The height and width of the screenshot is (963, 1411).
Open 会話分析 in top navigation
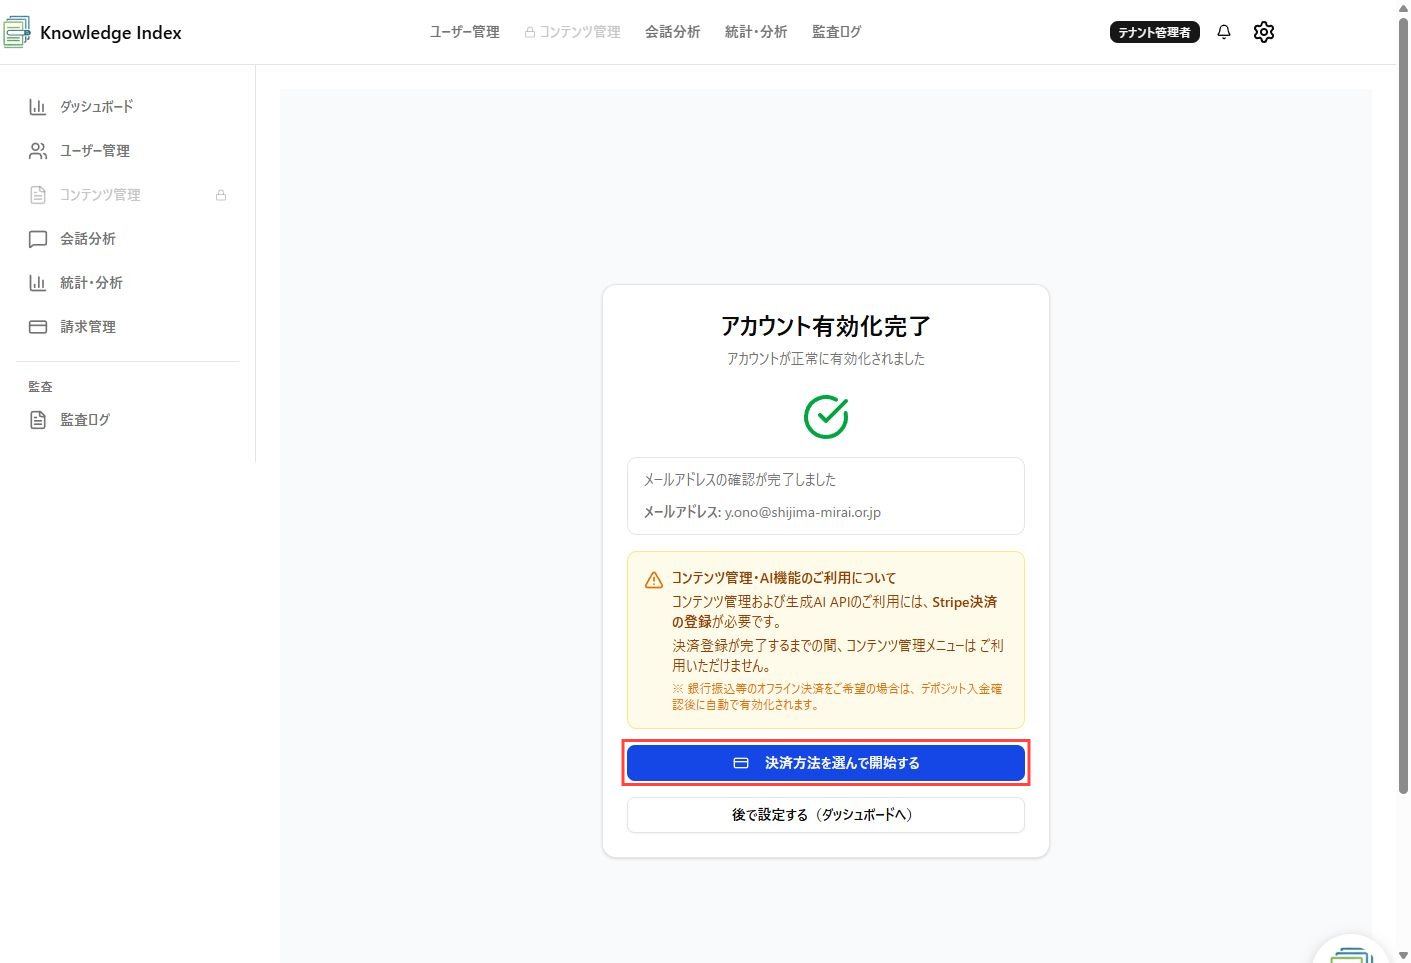point(673,32)
